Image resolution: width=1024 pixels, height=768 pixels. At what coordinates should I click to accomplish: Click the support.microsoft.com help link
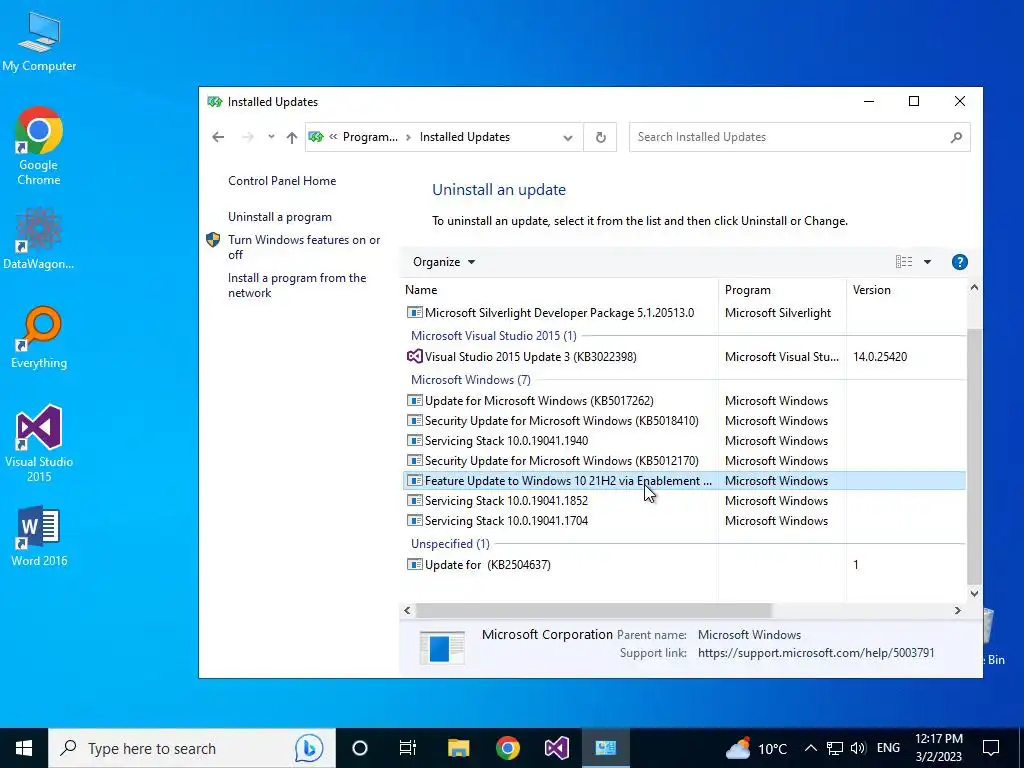coord(816,652)
